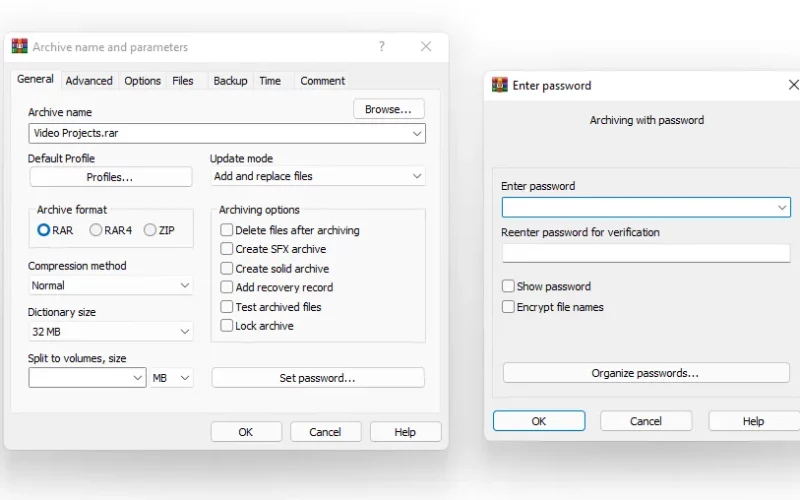The height and width of the screenshot is (500, 800).
Task: Open the MB unit dropdown
Action: (171, 378)
